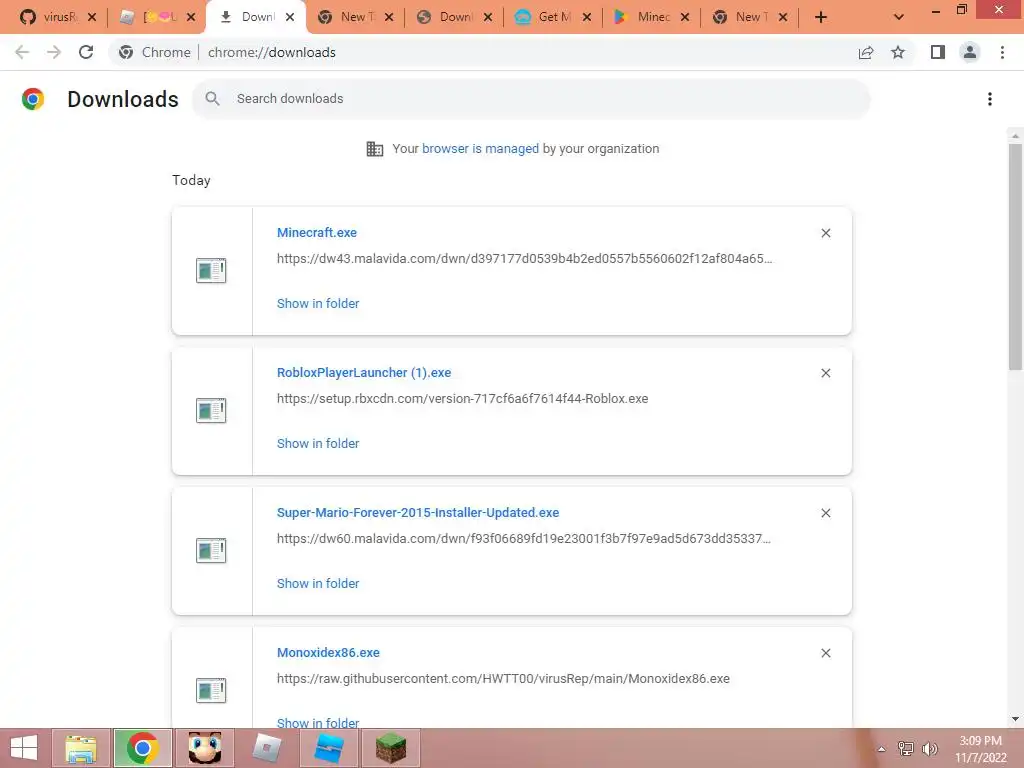Click the network icon in system tray
The height and width of the screenshot is (768, 1024).
[x=906, y=749]
